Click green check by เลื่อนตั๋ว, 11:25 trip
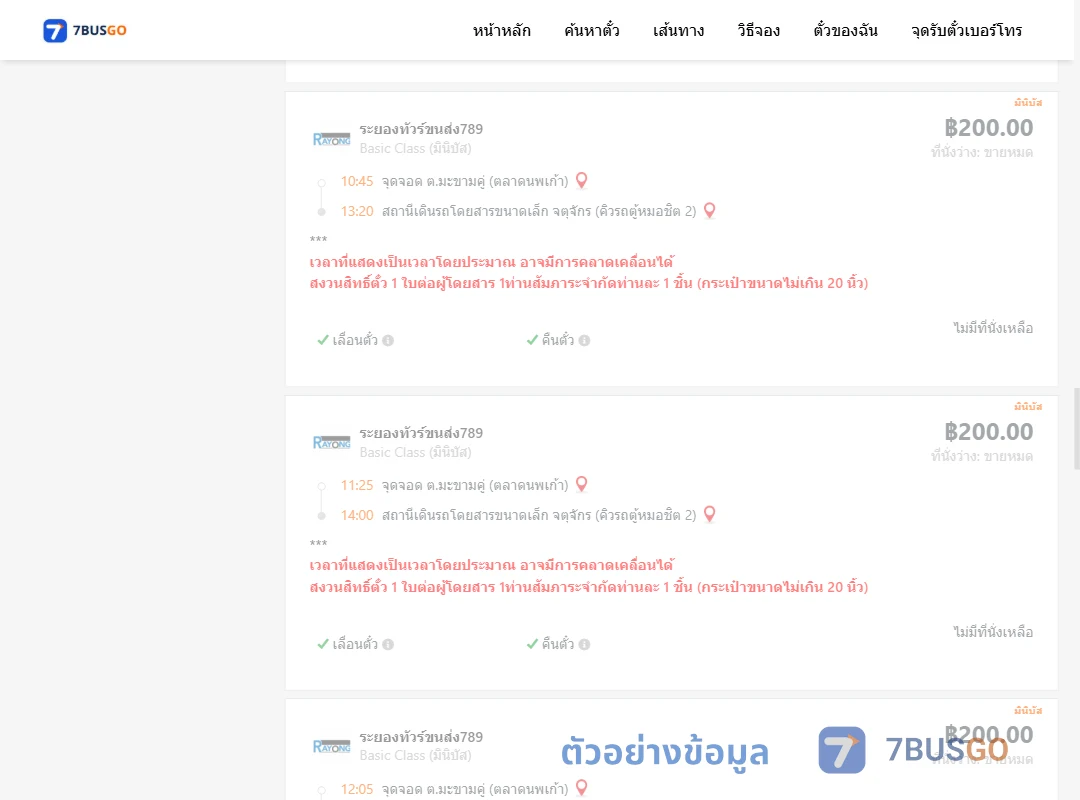1080x800 pixels. pos(322,644)
